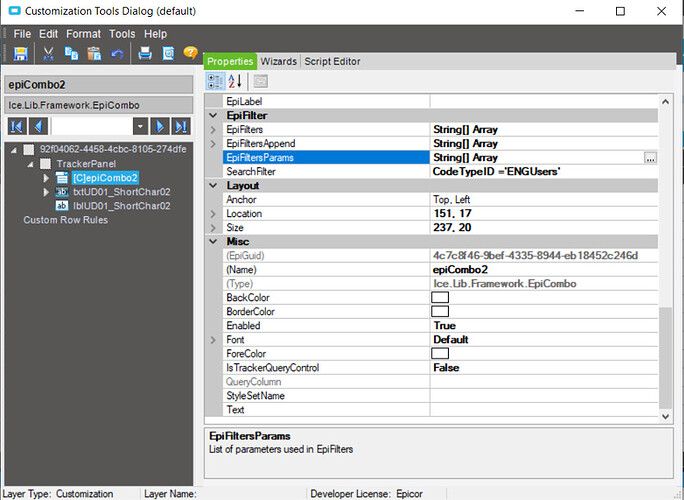Collapse the EpiFilter category
Screen dimensions: 684x500
[213, 116]
